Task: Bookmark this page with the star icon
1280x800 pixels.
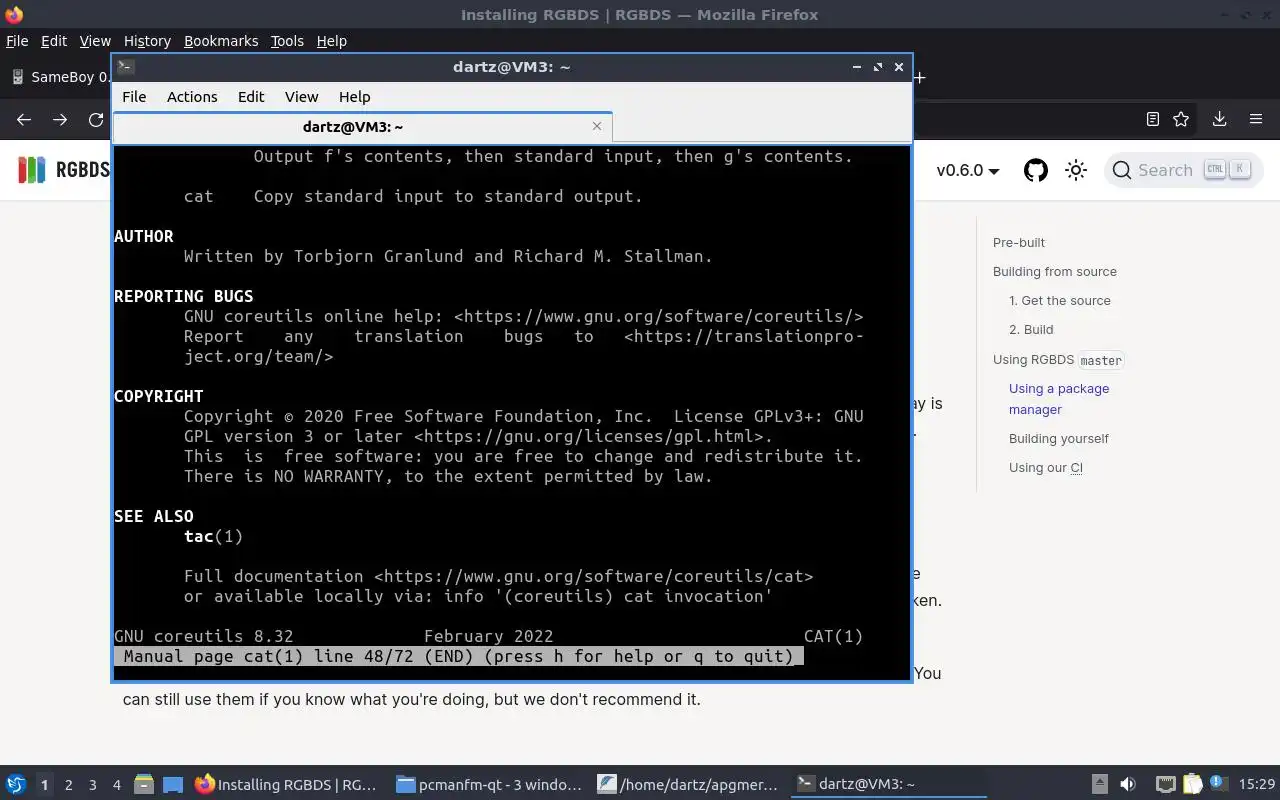Action: coord(1181,119)
